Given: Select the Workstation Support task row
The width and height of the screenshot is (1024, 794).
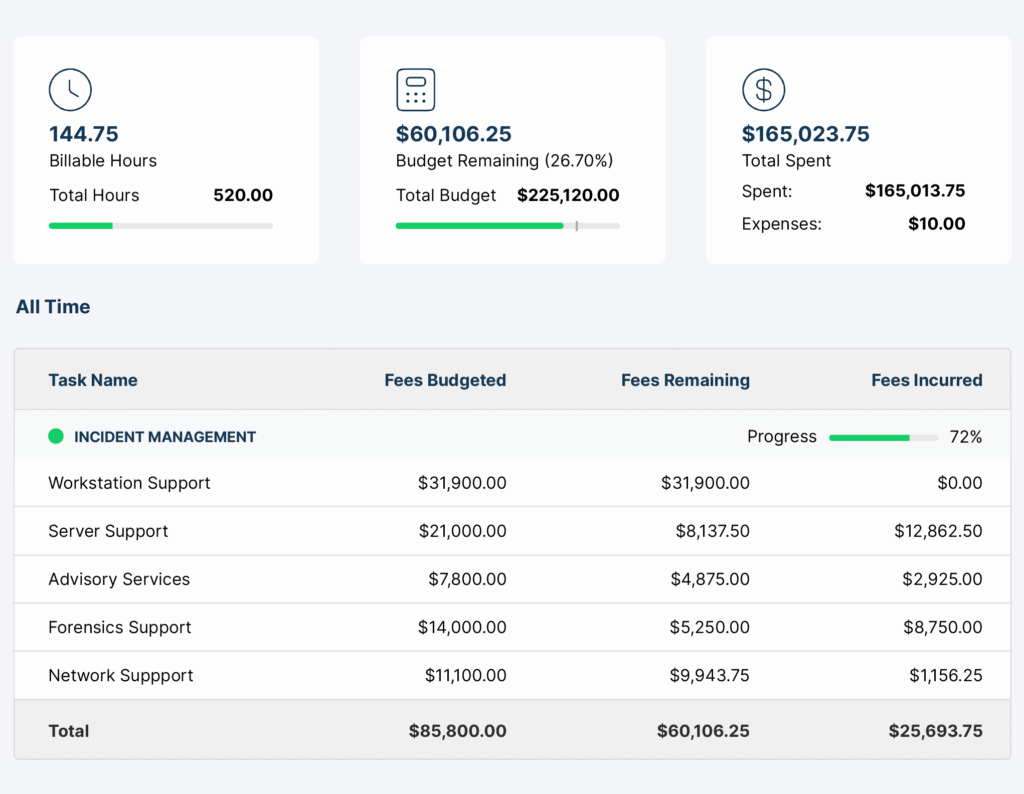Looking at the screenshot, I should point(129,483).
